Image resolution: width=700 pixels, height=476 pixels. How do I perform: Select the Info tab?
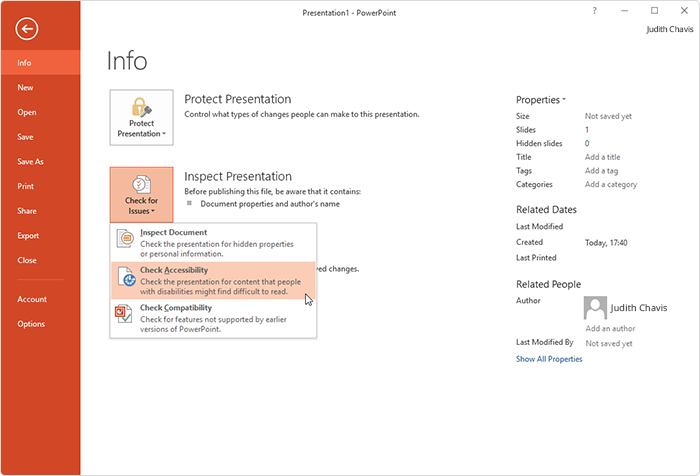coord(41,63)
